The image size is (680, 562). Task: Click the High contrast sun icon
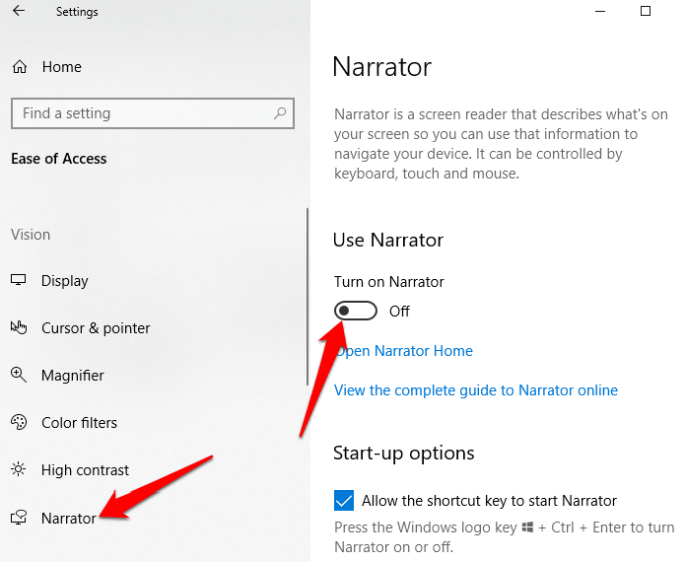point(19,469)
